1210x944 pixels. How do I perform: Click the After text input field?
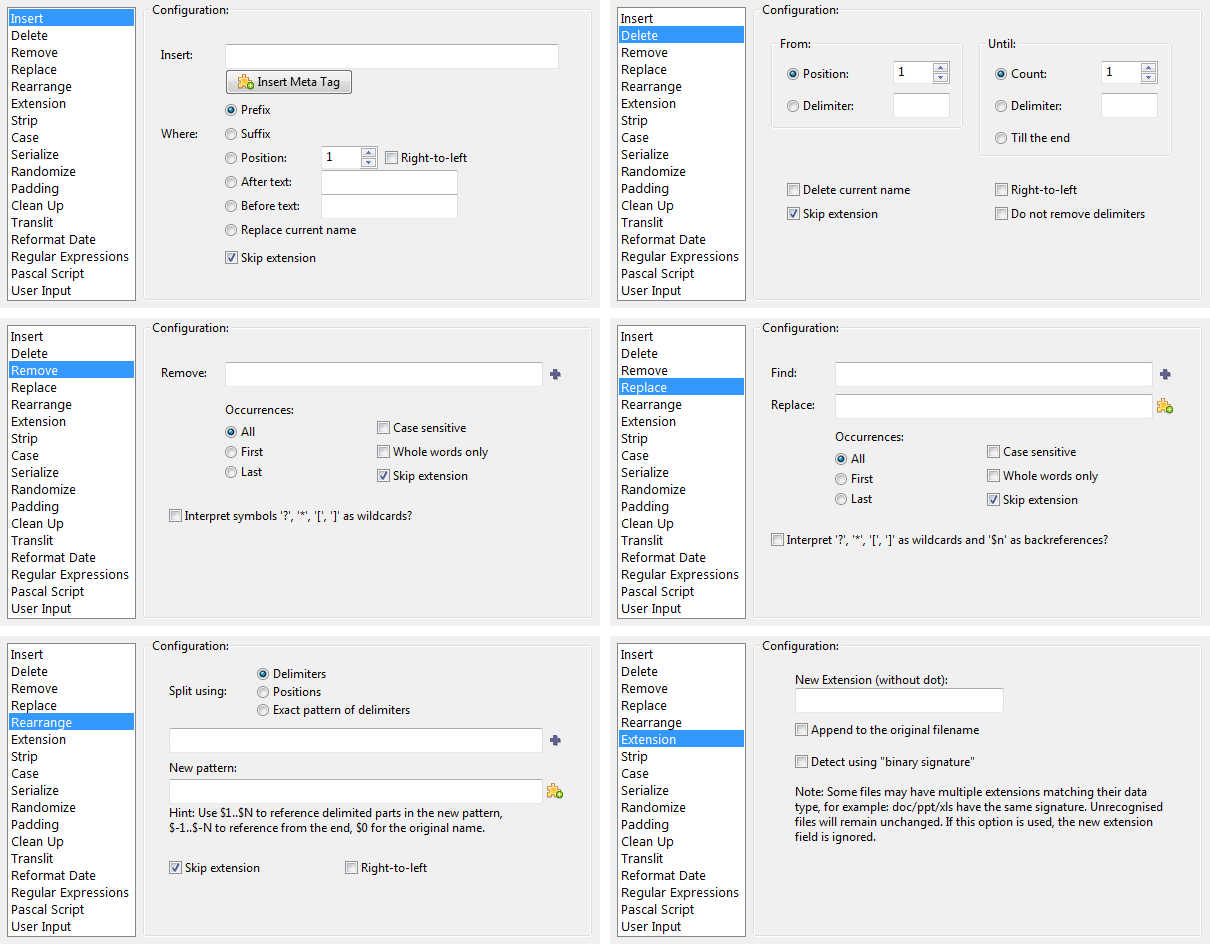point(389,182)
